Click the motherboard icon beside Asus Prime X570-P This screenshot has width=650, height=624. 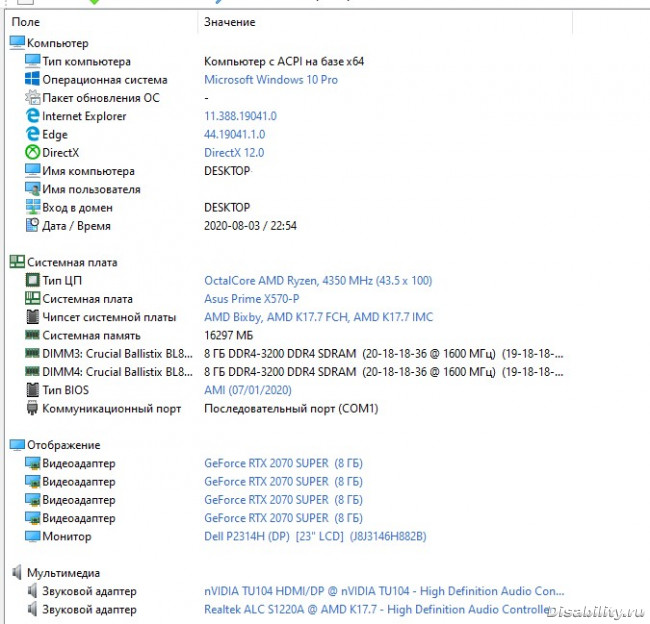tap(32, 298)
